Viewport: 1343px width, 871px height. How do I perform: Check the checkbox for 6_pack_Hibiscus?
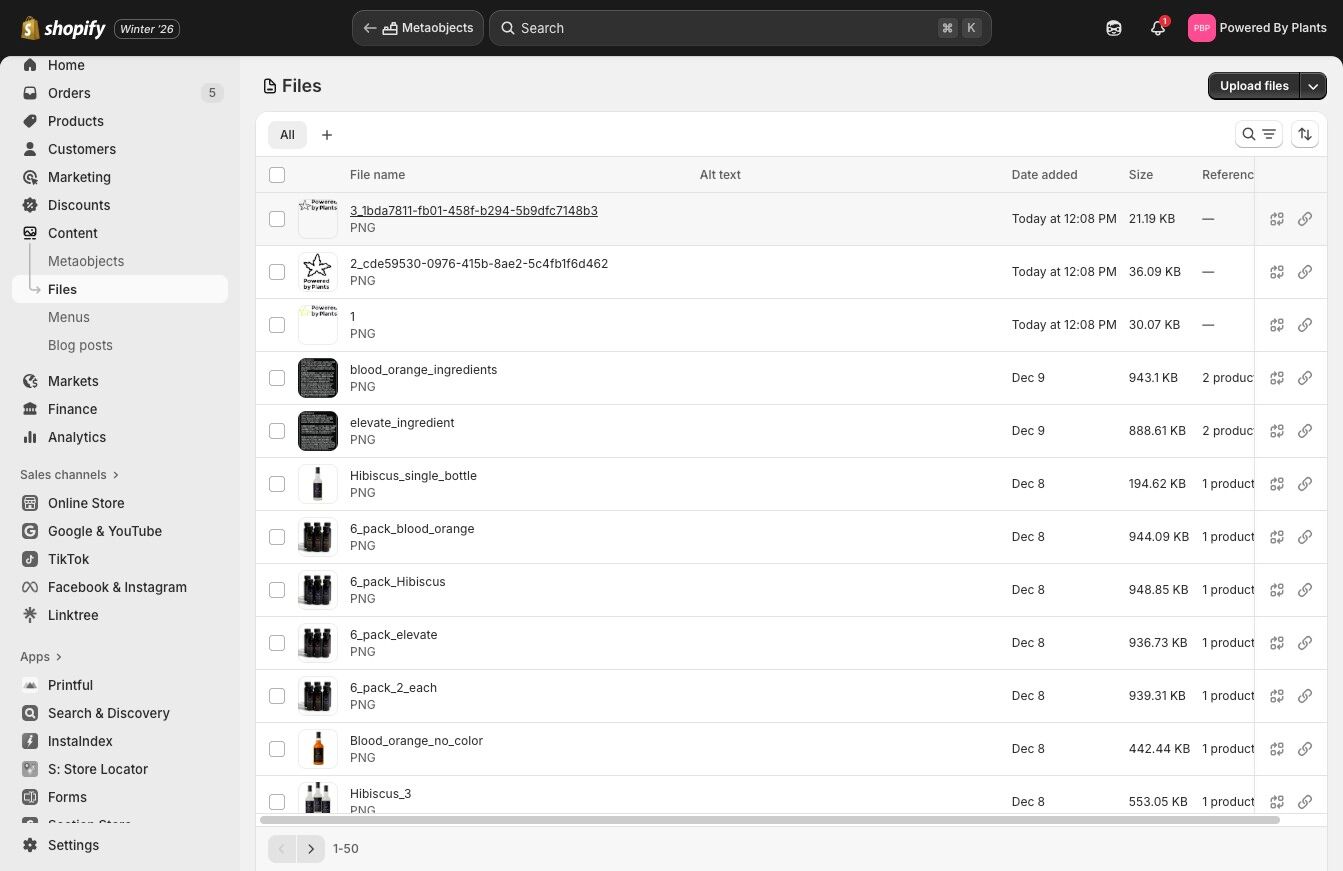click(x=277, y=590)
